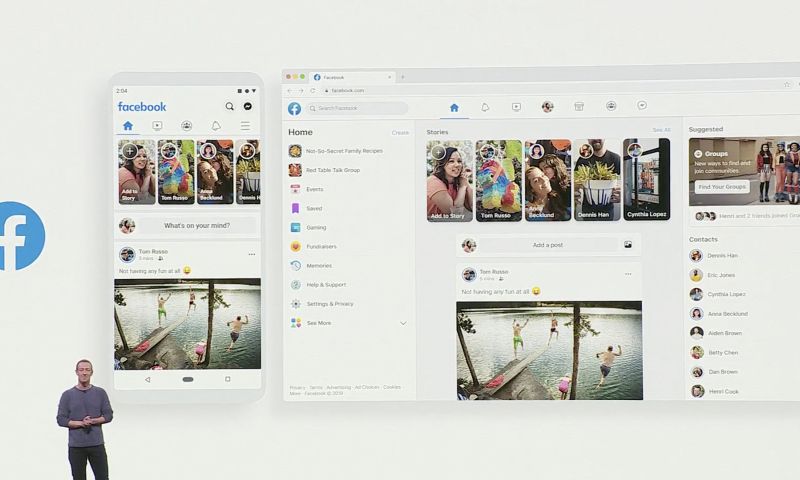Open Red Table Talk Group
Image resolution: width=800 pixels, height=480 pixels.
[325, 170]
